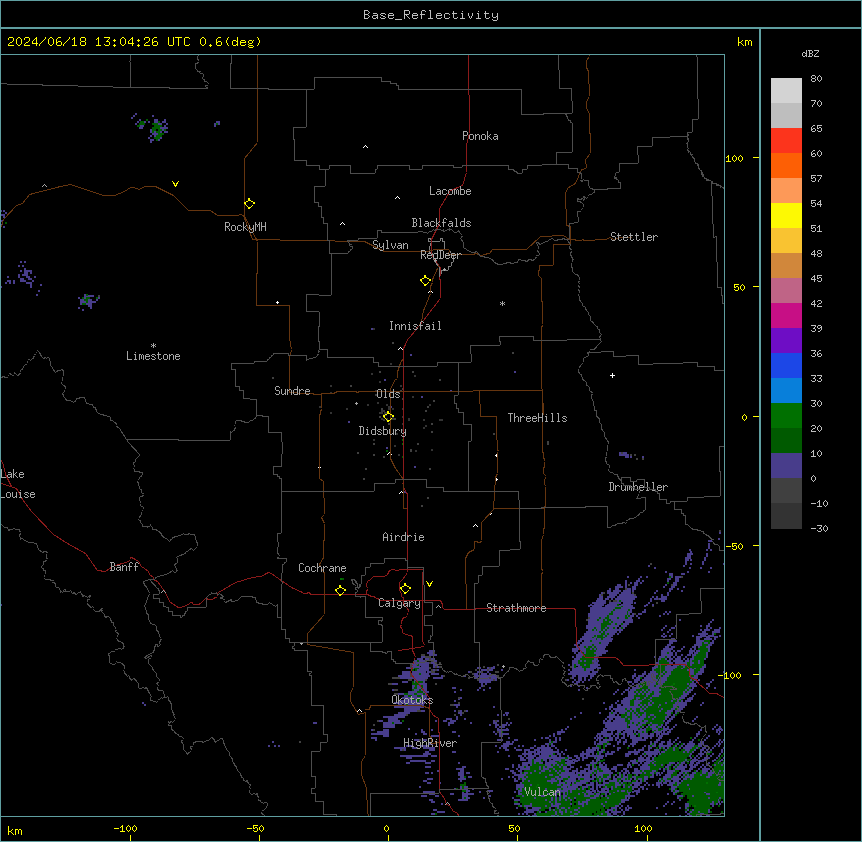862x842 pixels.
Task: Click the -100 tick on bottom axis
Action: [x=125, y=828]
